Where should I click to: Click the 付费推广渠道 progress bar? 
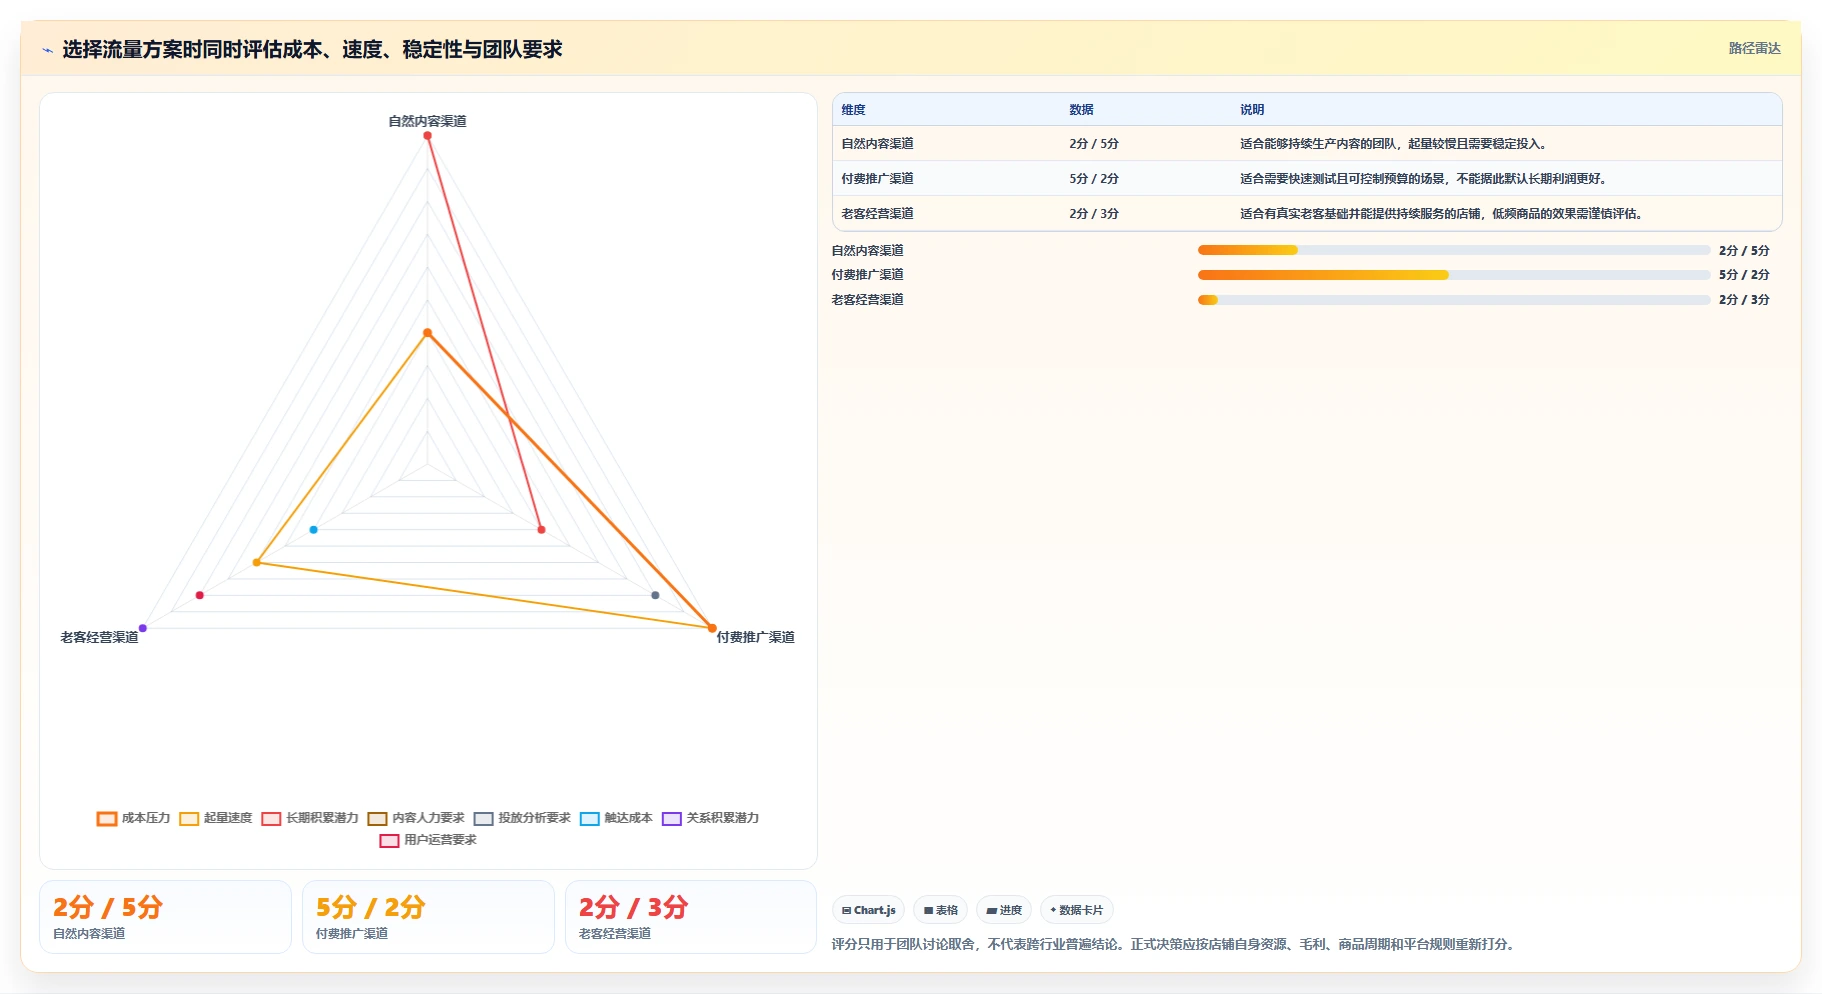[1454, 275]
